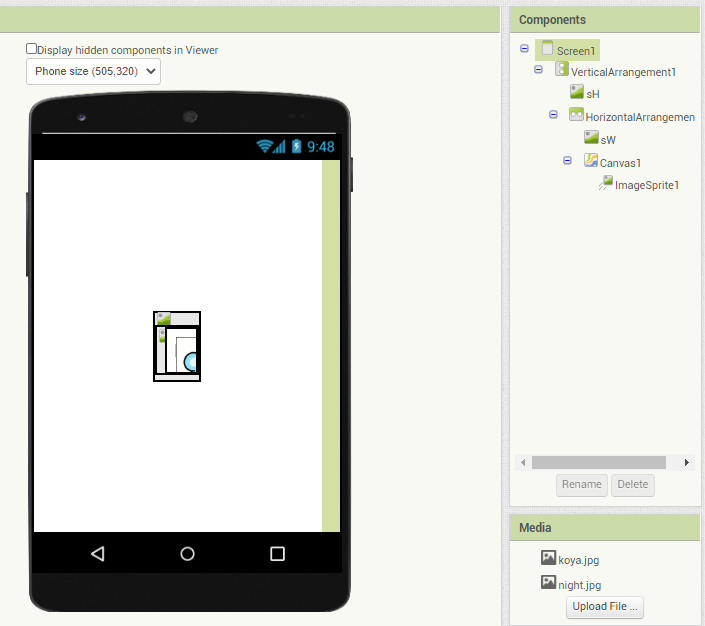Click the sW image component icon
Screen dimensions: 705x626
point(591,137)
